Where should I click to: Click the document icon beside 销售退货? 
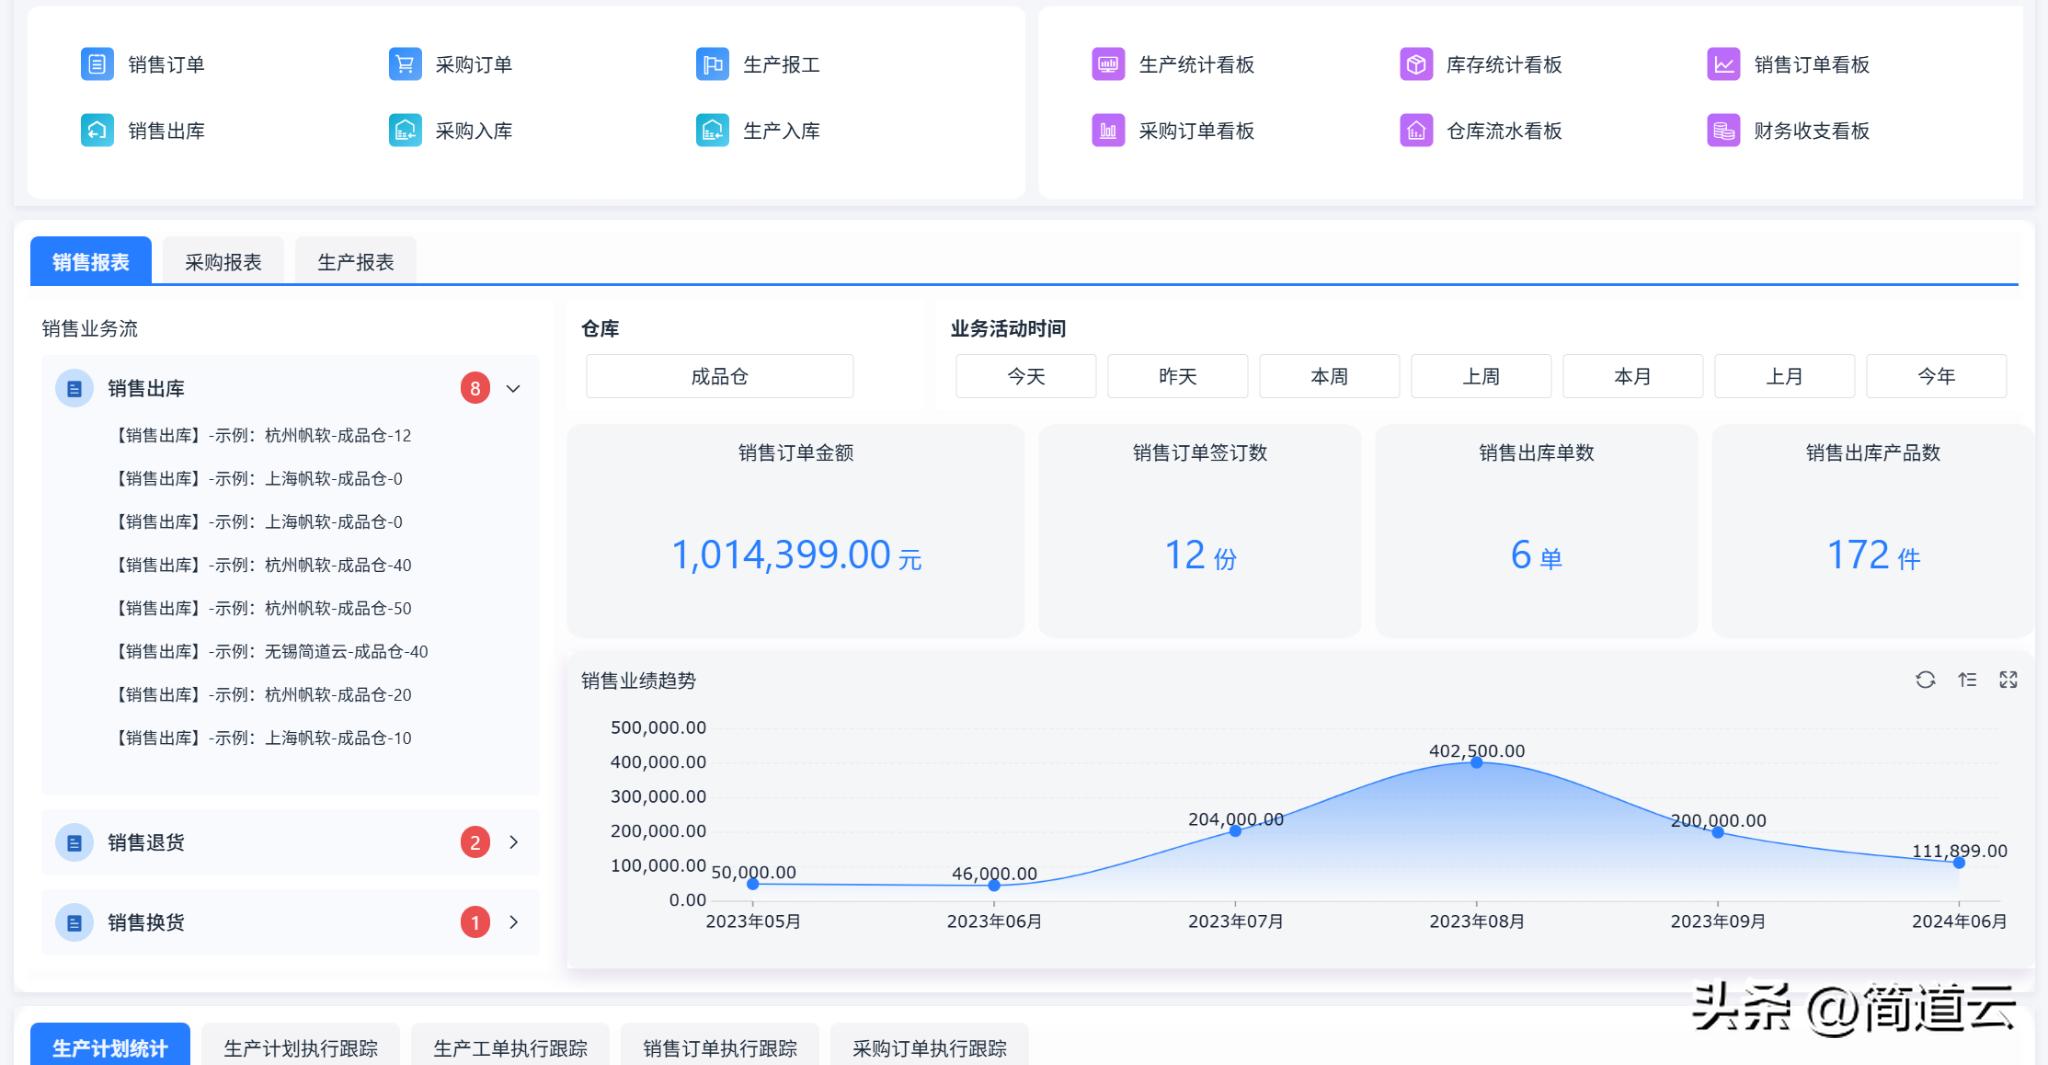pos(74,842)
